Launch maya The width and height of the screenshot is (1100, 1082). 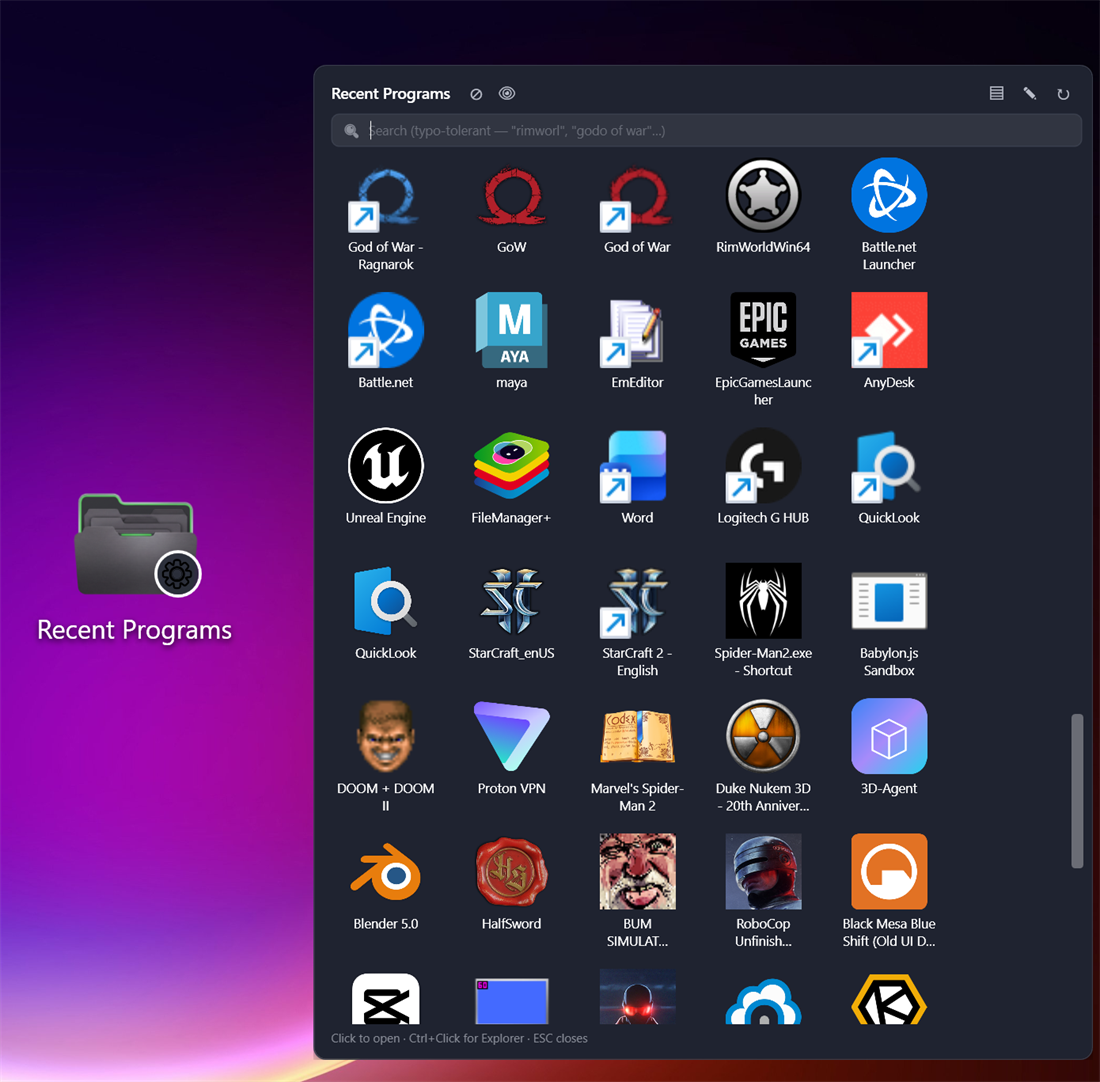click(x=511, y=330)
